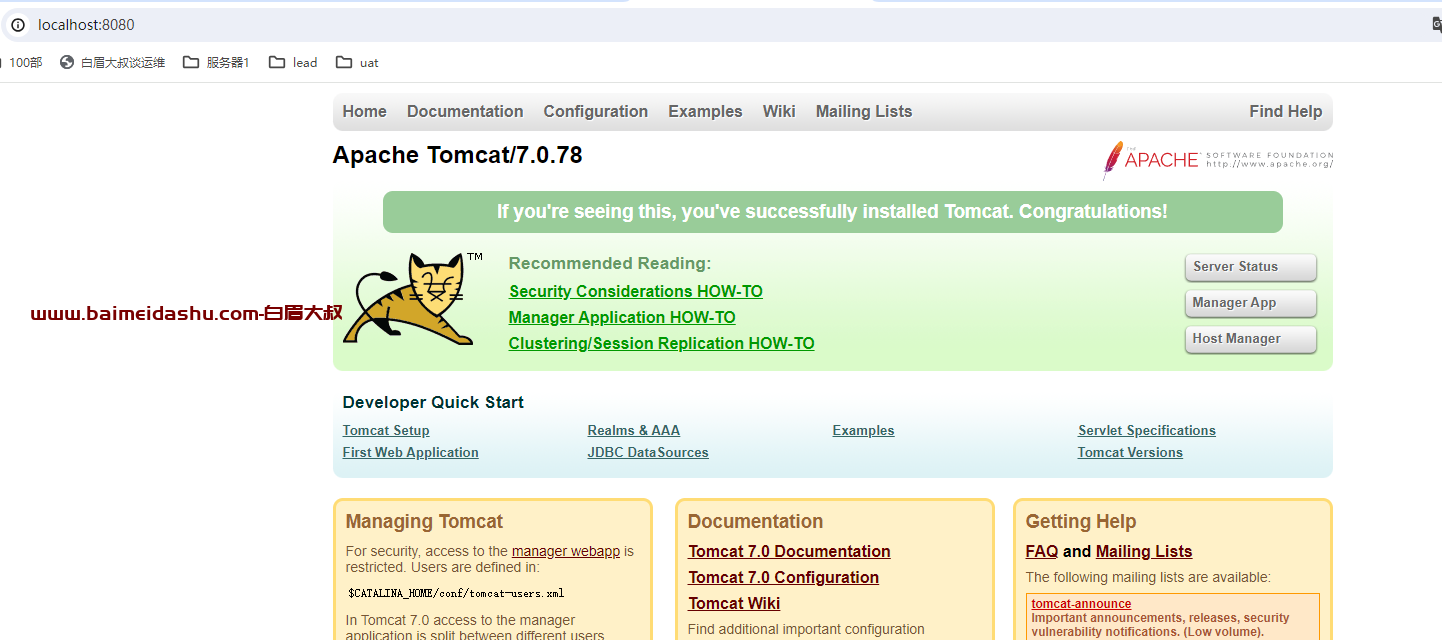Click the Apache Software Foundation logo
The width and height of the screenshot is (1442, 640).
coord(1217,159)
